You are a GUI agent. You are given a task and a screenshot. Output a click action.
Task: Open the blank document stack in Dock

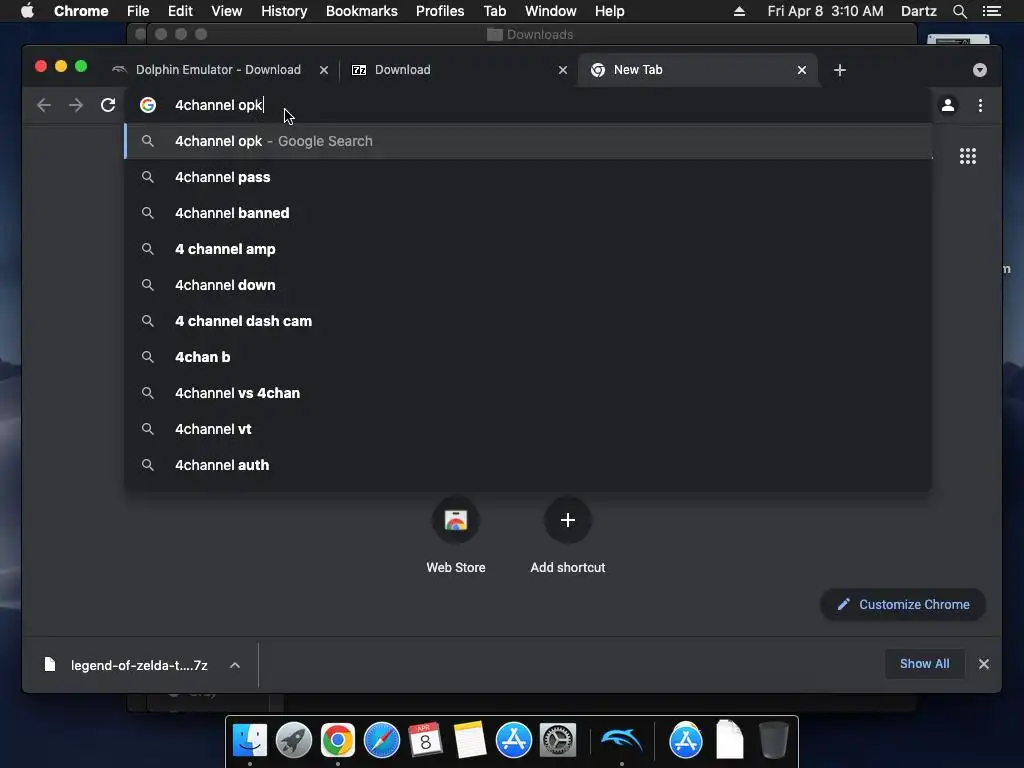729,741
